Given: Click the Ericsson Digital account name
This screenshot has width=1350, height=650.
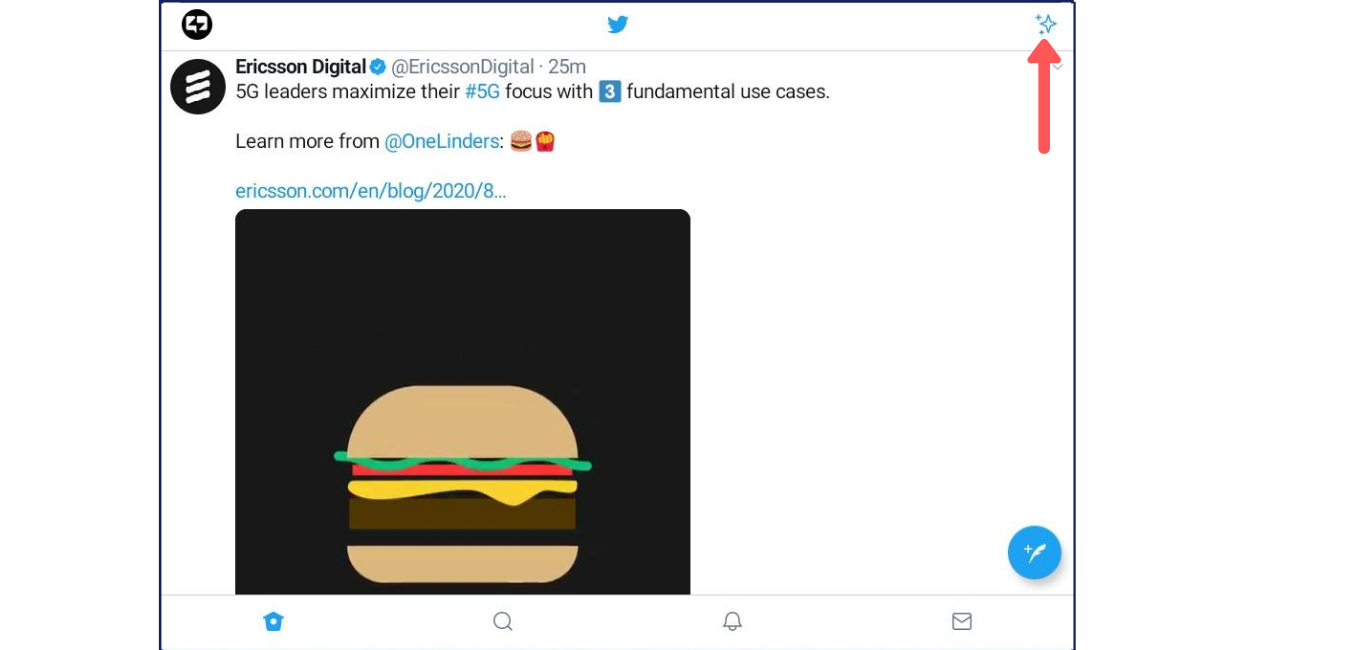Looking at the screenshot, I should (x=300, y=67).
